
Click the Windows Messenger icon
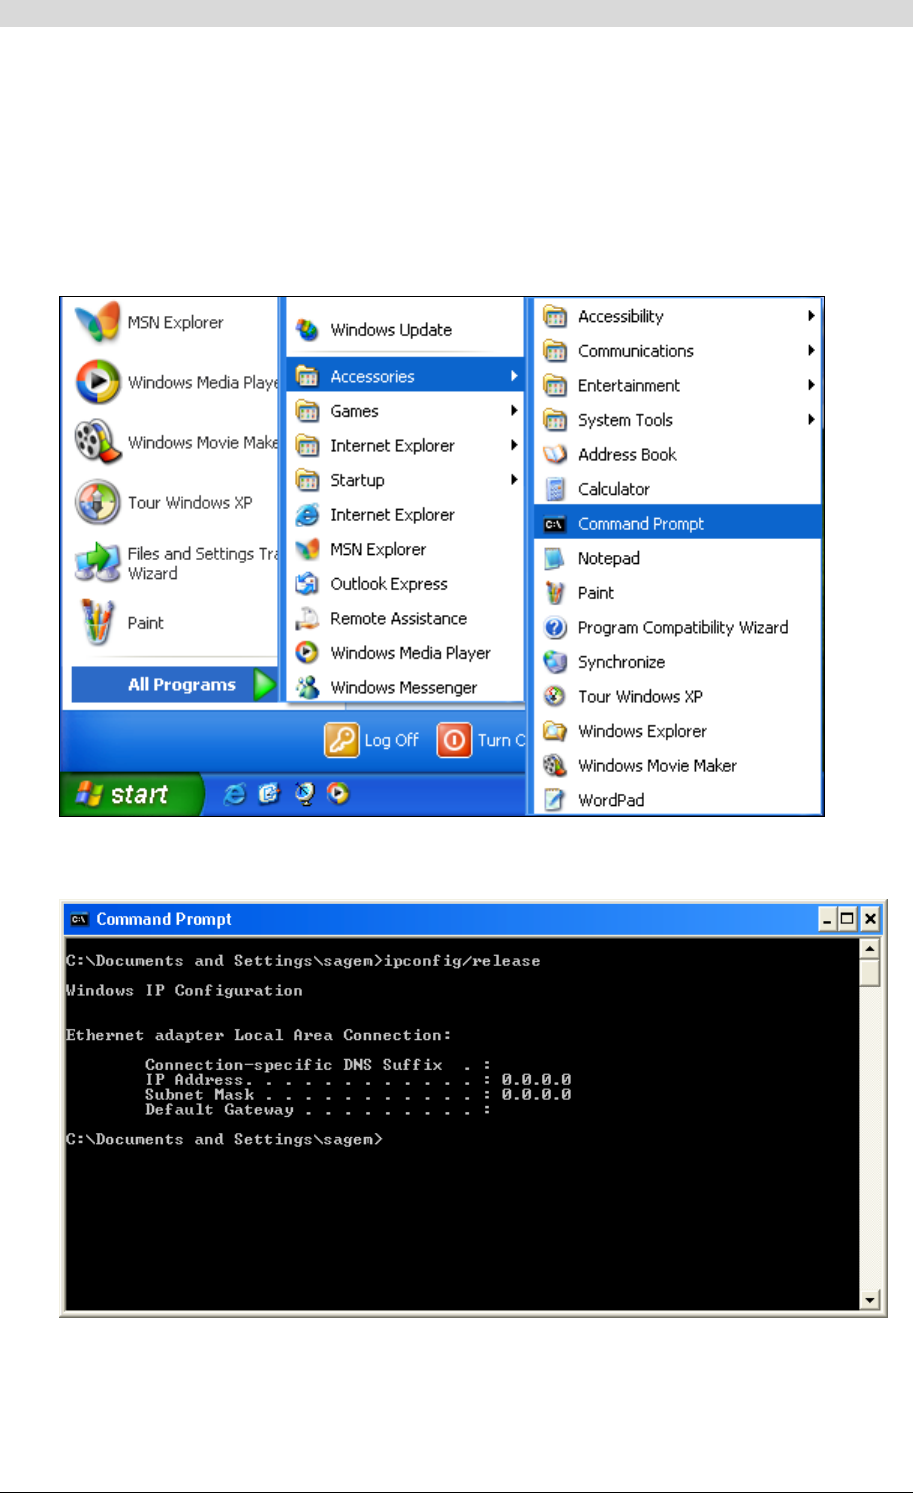click(308, 687)
